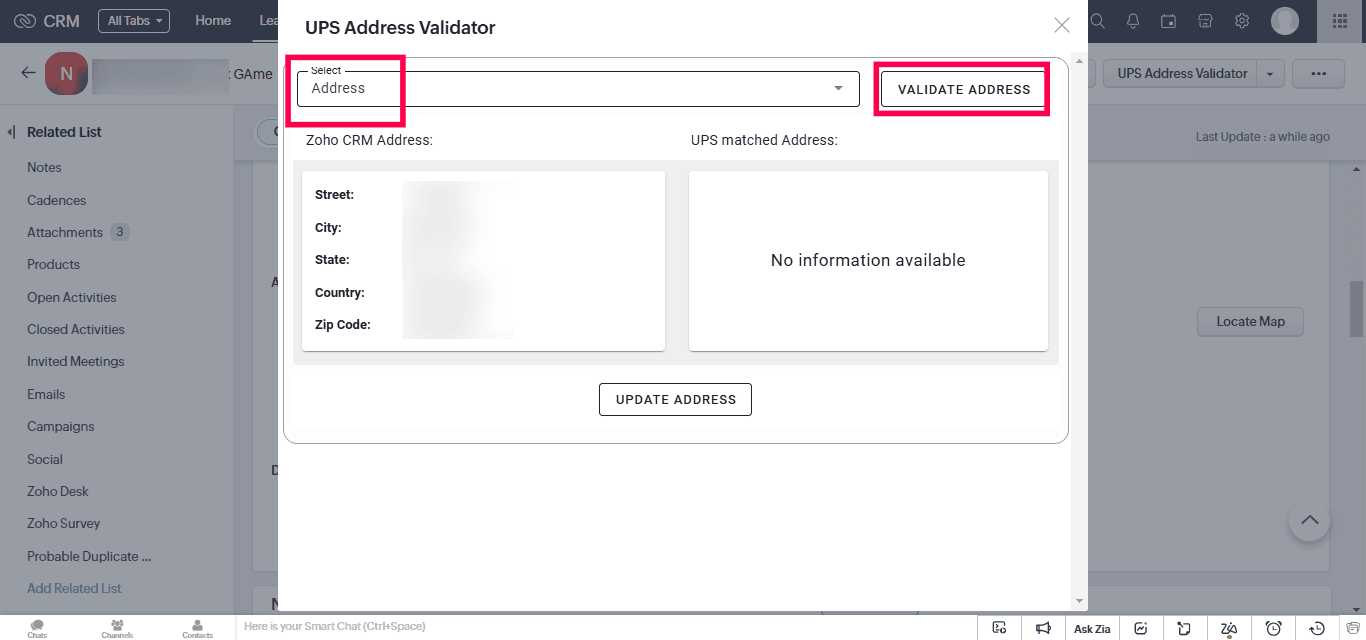The image size is (1366, 640).
Task: Close the UPS Address Validator dialog
Action: pyautogui.click(x=1062, y=25)
